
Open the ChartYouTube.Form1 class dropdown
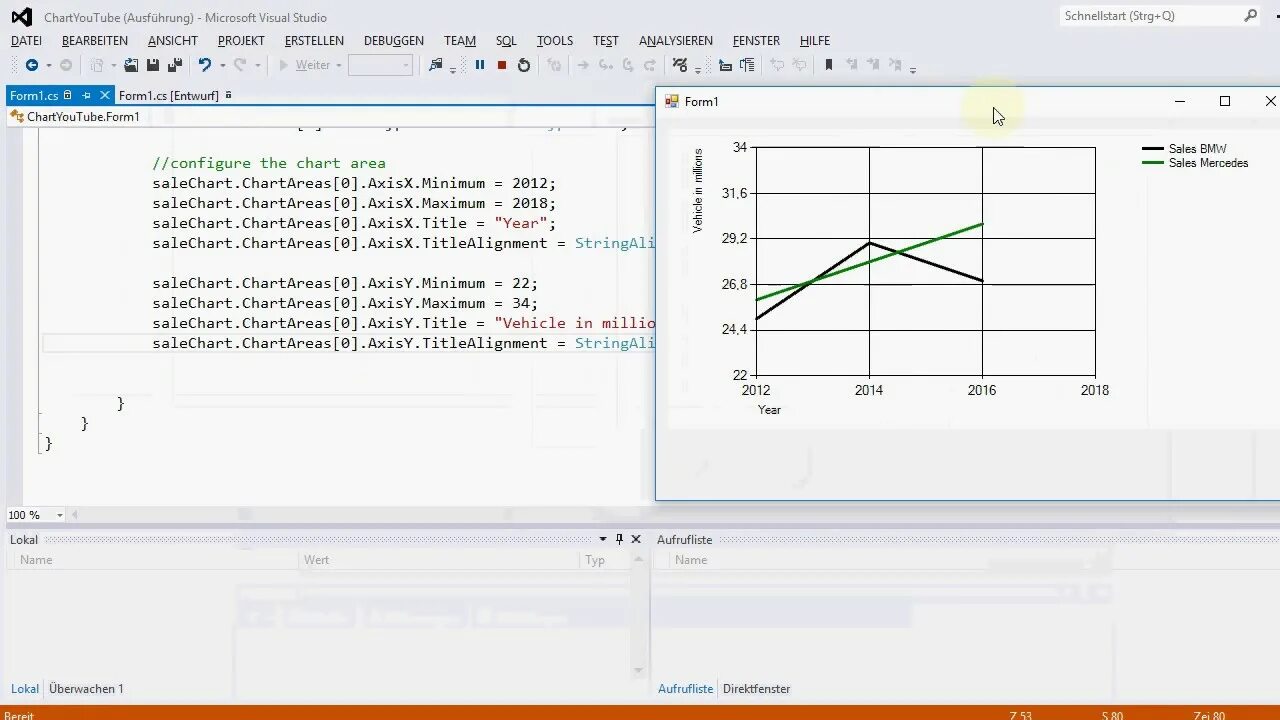[x=328, y=117]
